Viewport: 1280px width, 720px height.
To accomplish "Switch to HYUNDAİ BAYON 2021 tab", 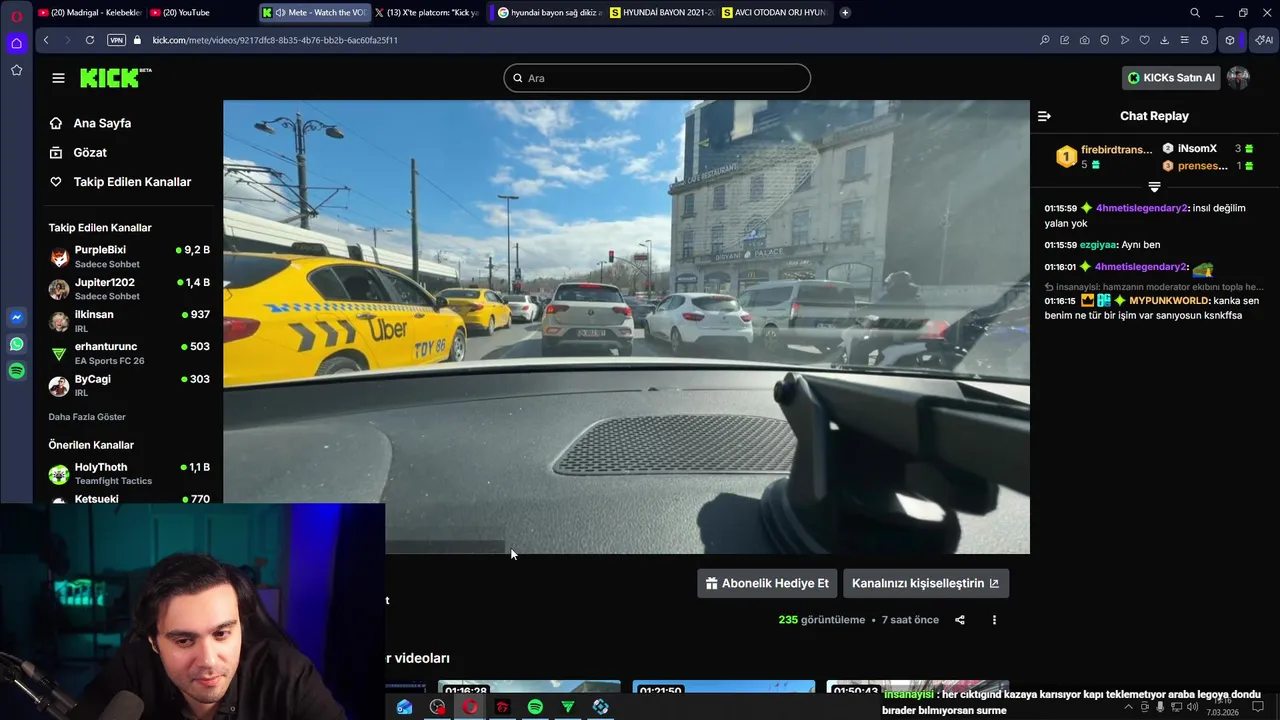I will click(661, 13).
